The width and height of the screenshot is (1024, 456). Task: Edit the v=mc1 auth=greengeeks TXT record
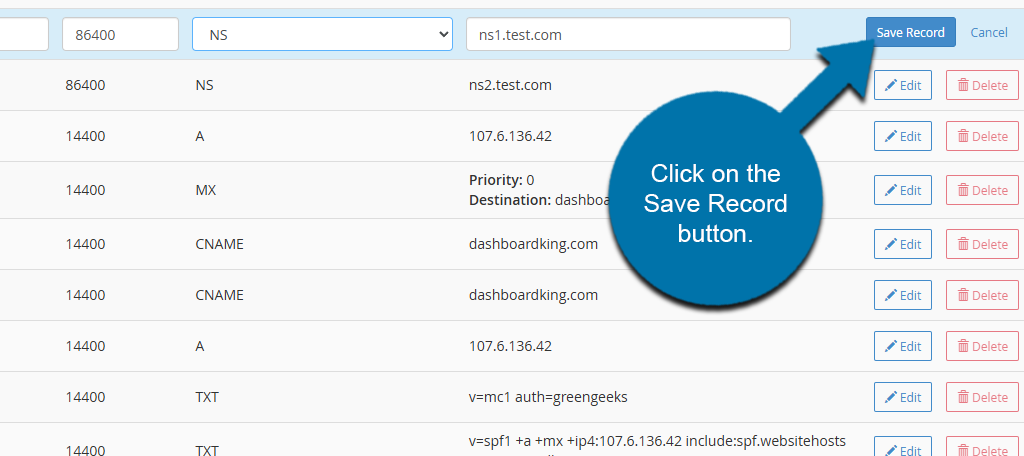[903, 397]
